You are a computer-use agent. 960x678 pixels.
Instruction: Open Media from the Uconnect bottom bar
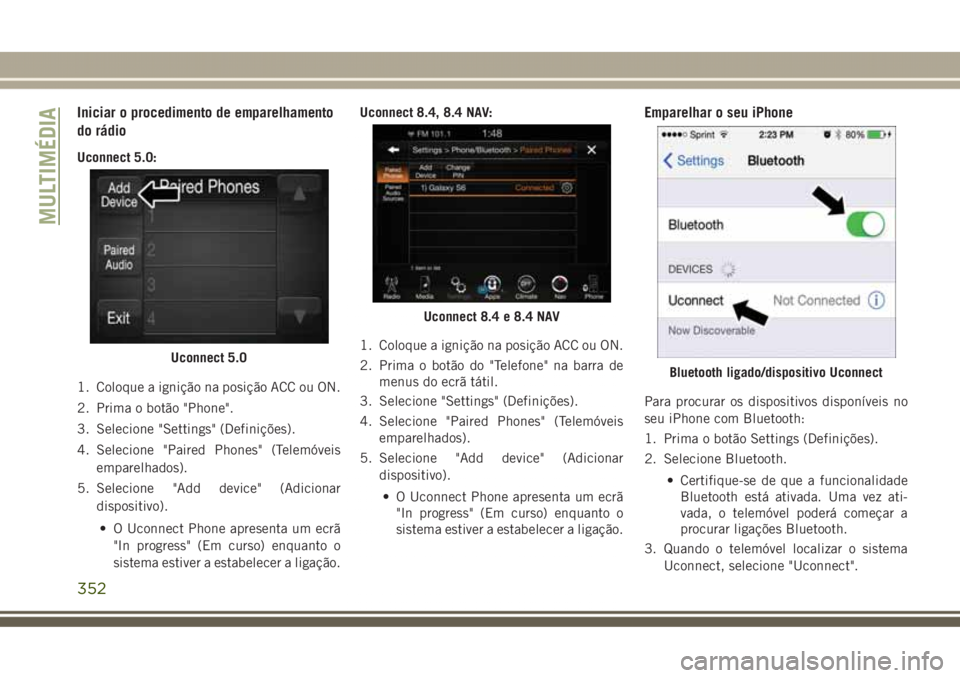[x=425, y=287]
